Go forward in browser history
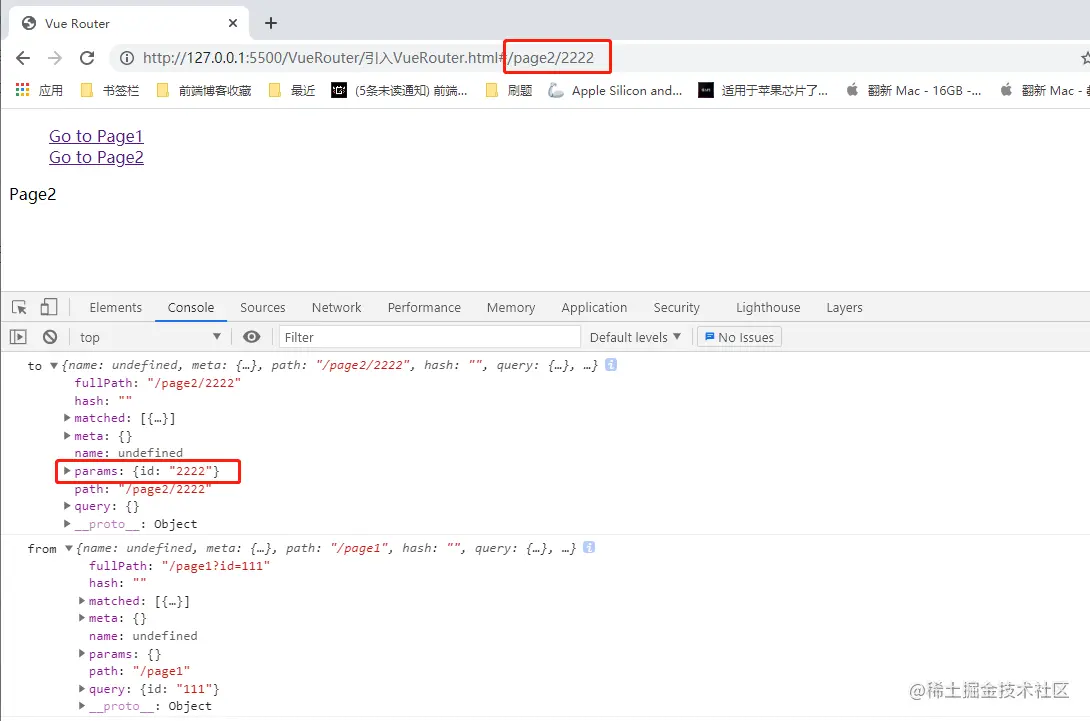The height and width of the screenshot is (721, 1090). pyautogui.click(x=55, y=58)
